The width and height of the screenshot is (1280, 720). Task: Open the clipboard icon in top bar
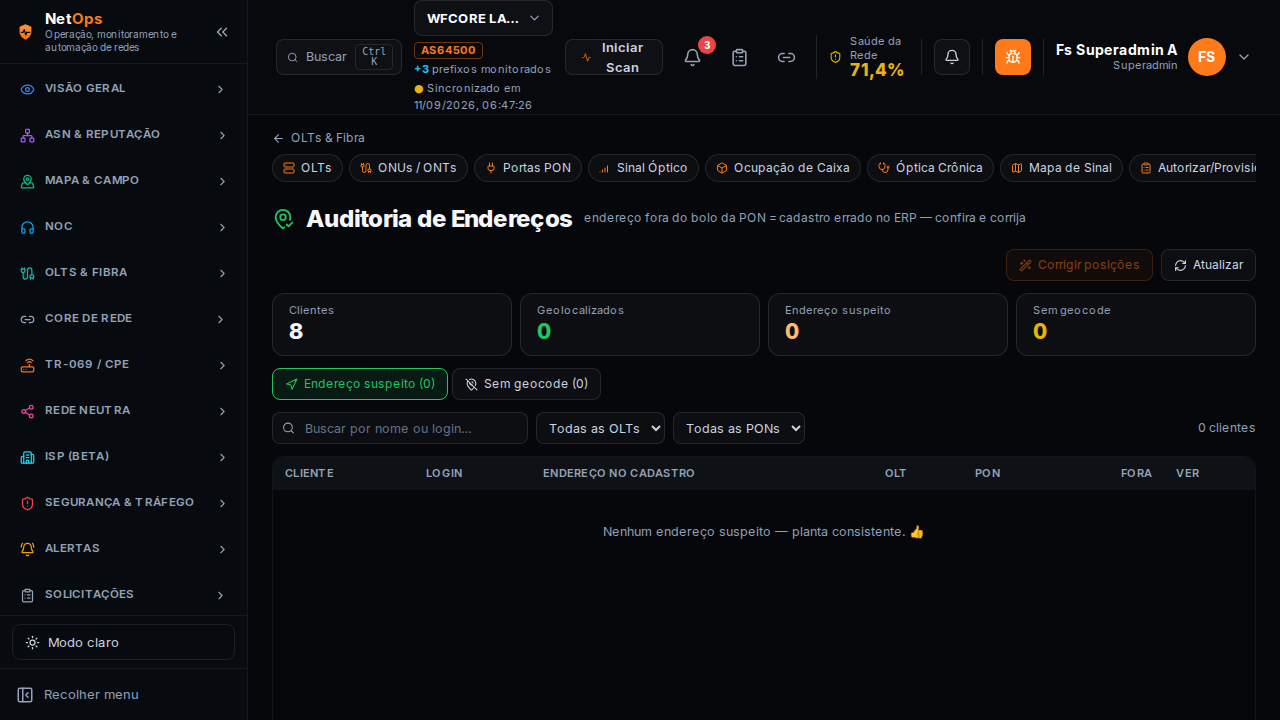[x=740, y=57]
